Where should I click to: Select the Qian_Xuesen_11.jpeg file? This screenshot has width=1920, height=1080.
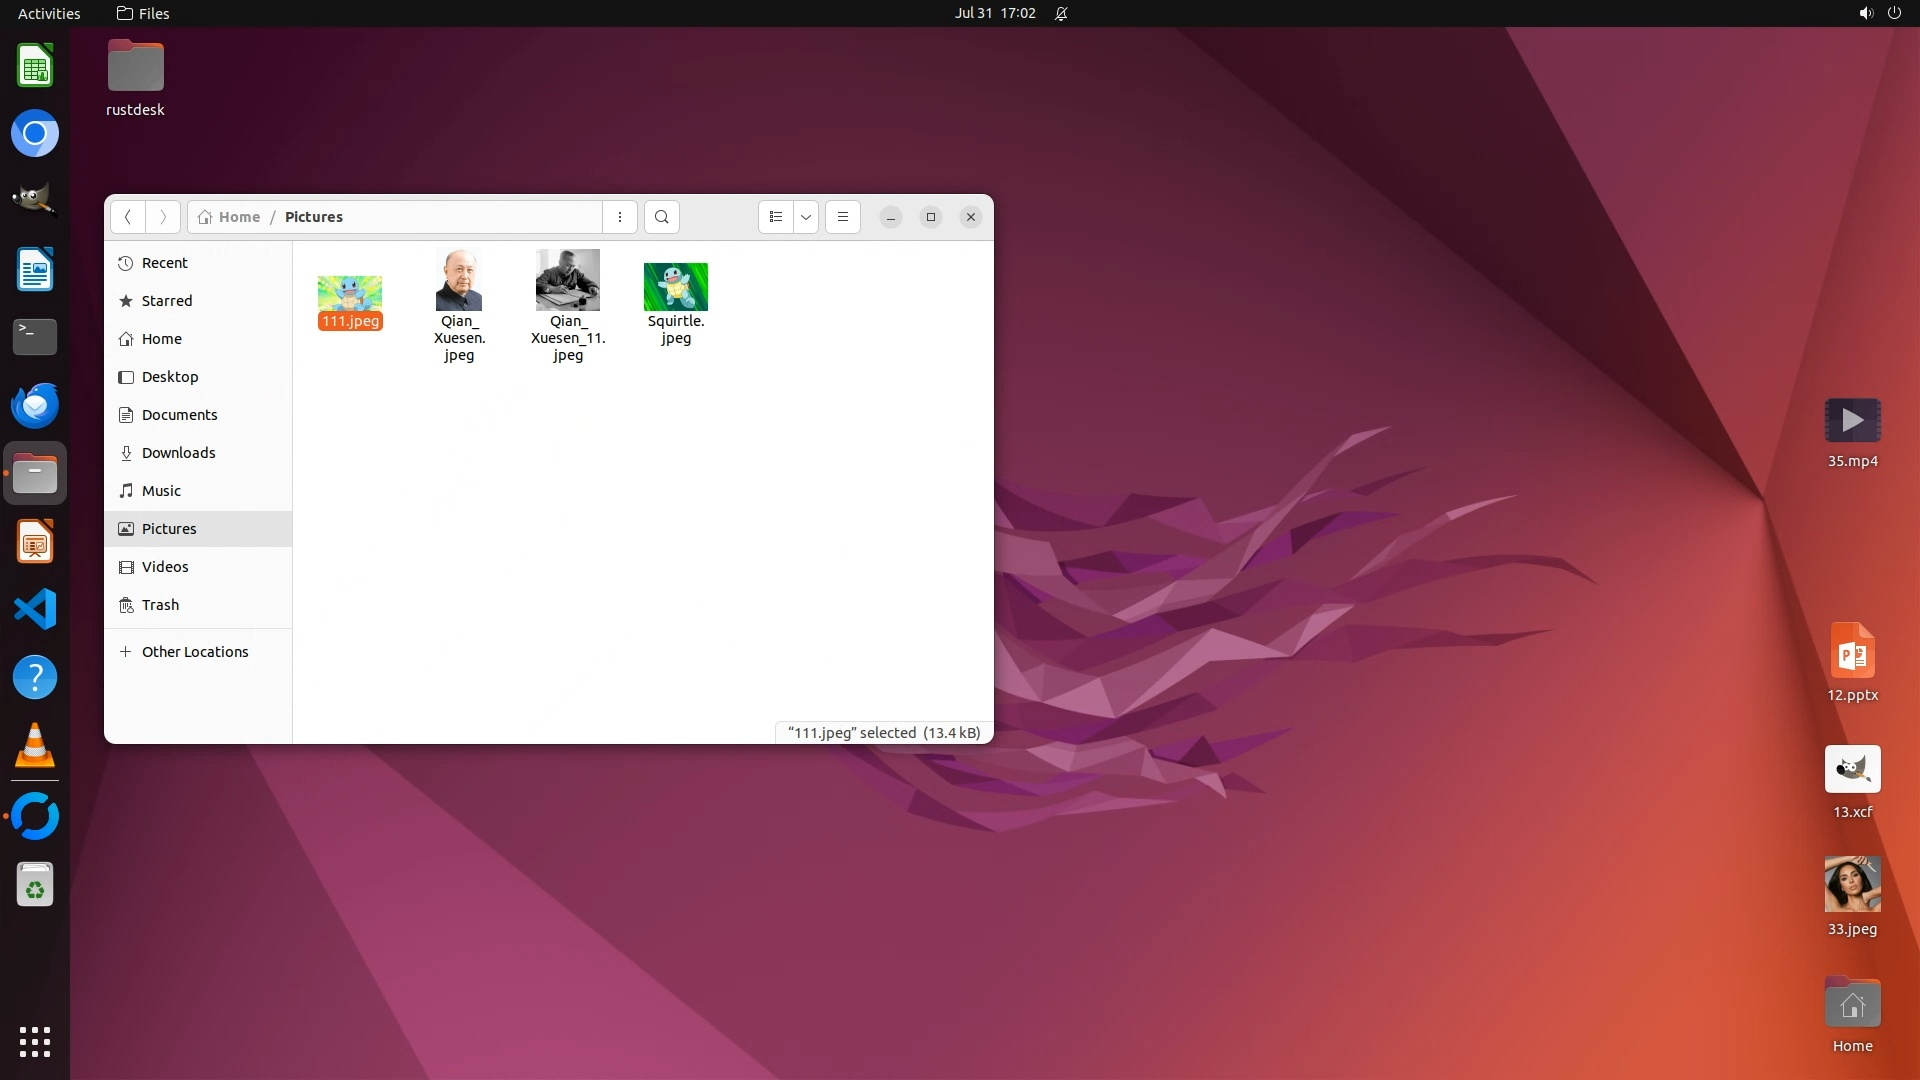pos(567,281)
